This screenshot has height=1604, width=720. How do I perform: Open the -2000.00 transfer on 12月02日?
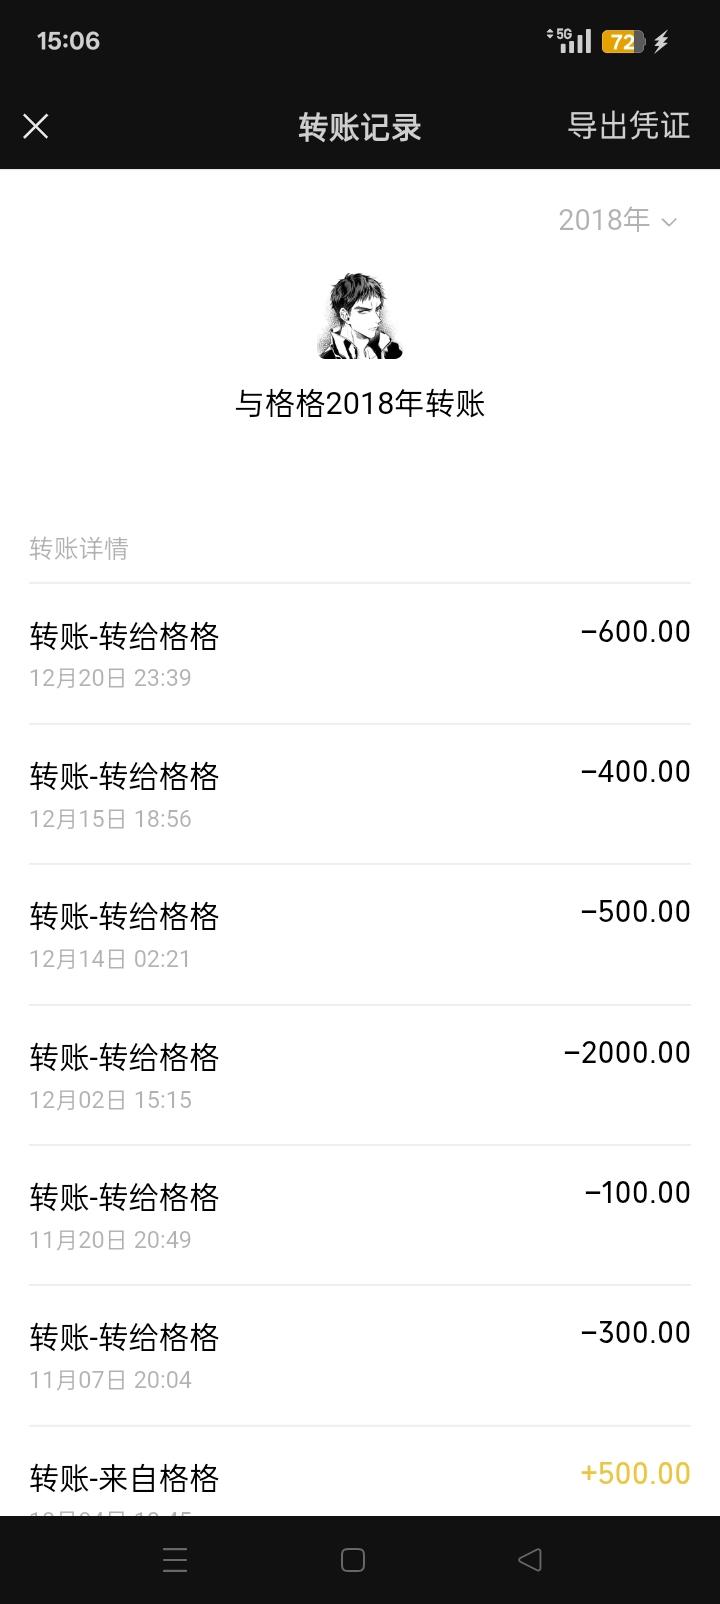360,1075
